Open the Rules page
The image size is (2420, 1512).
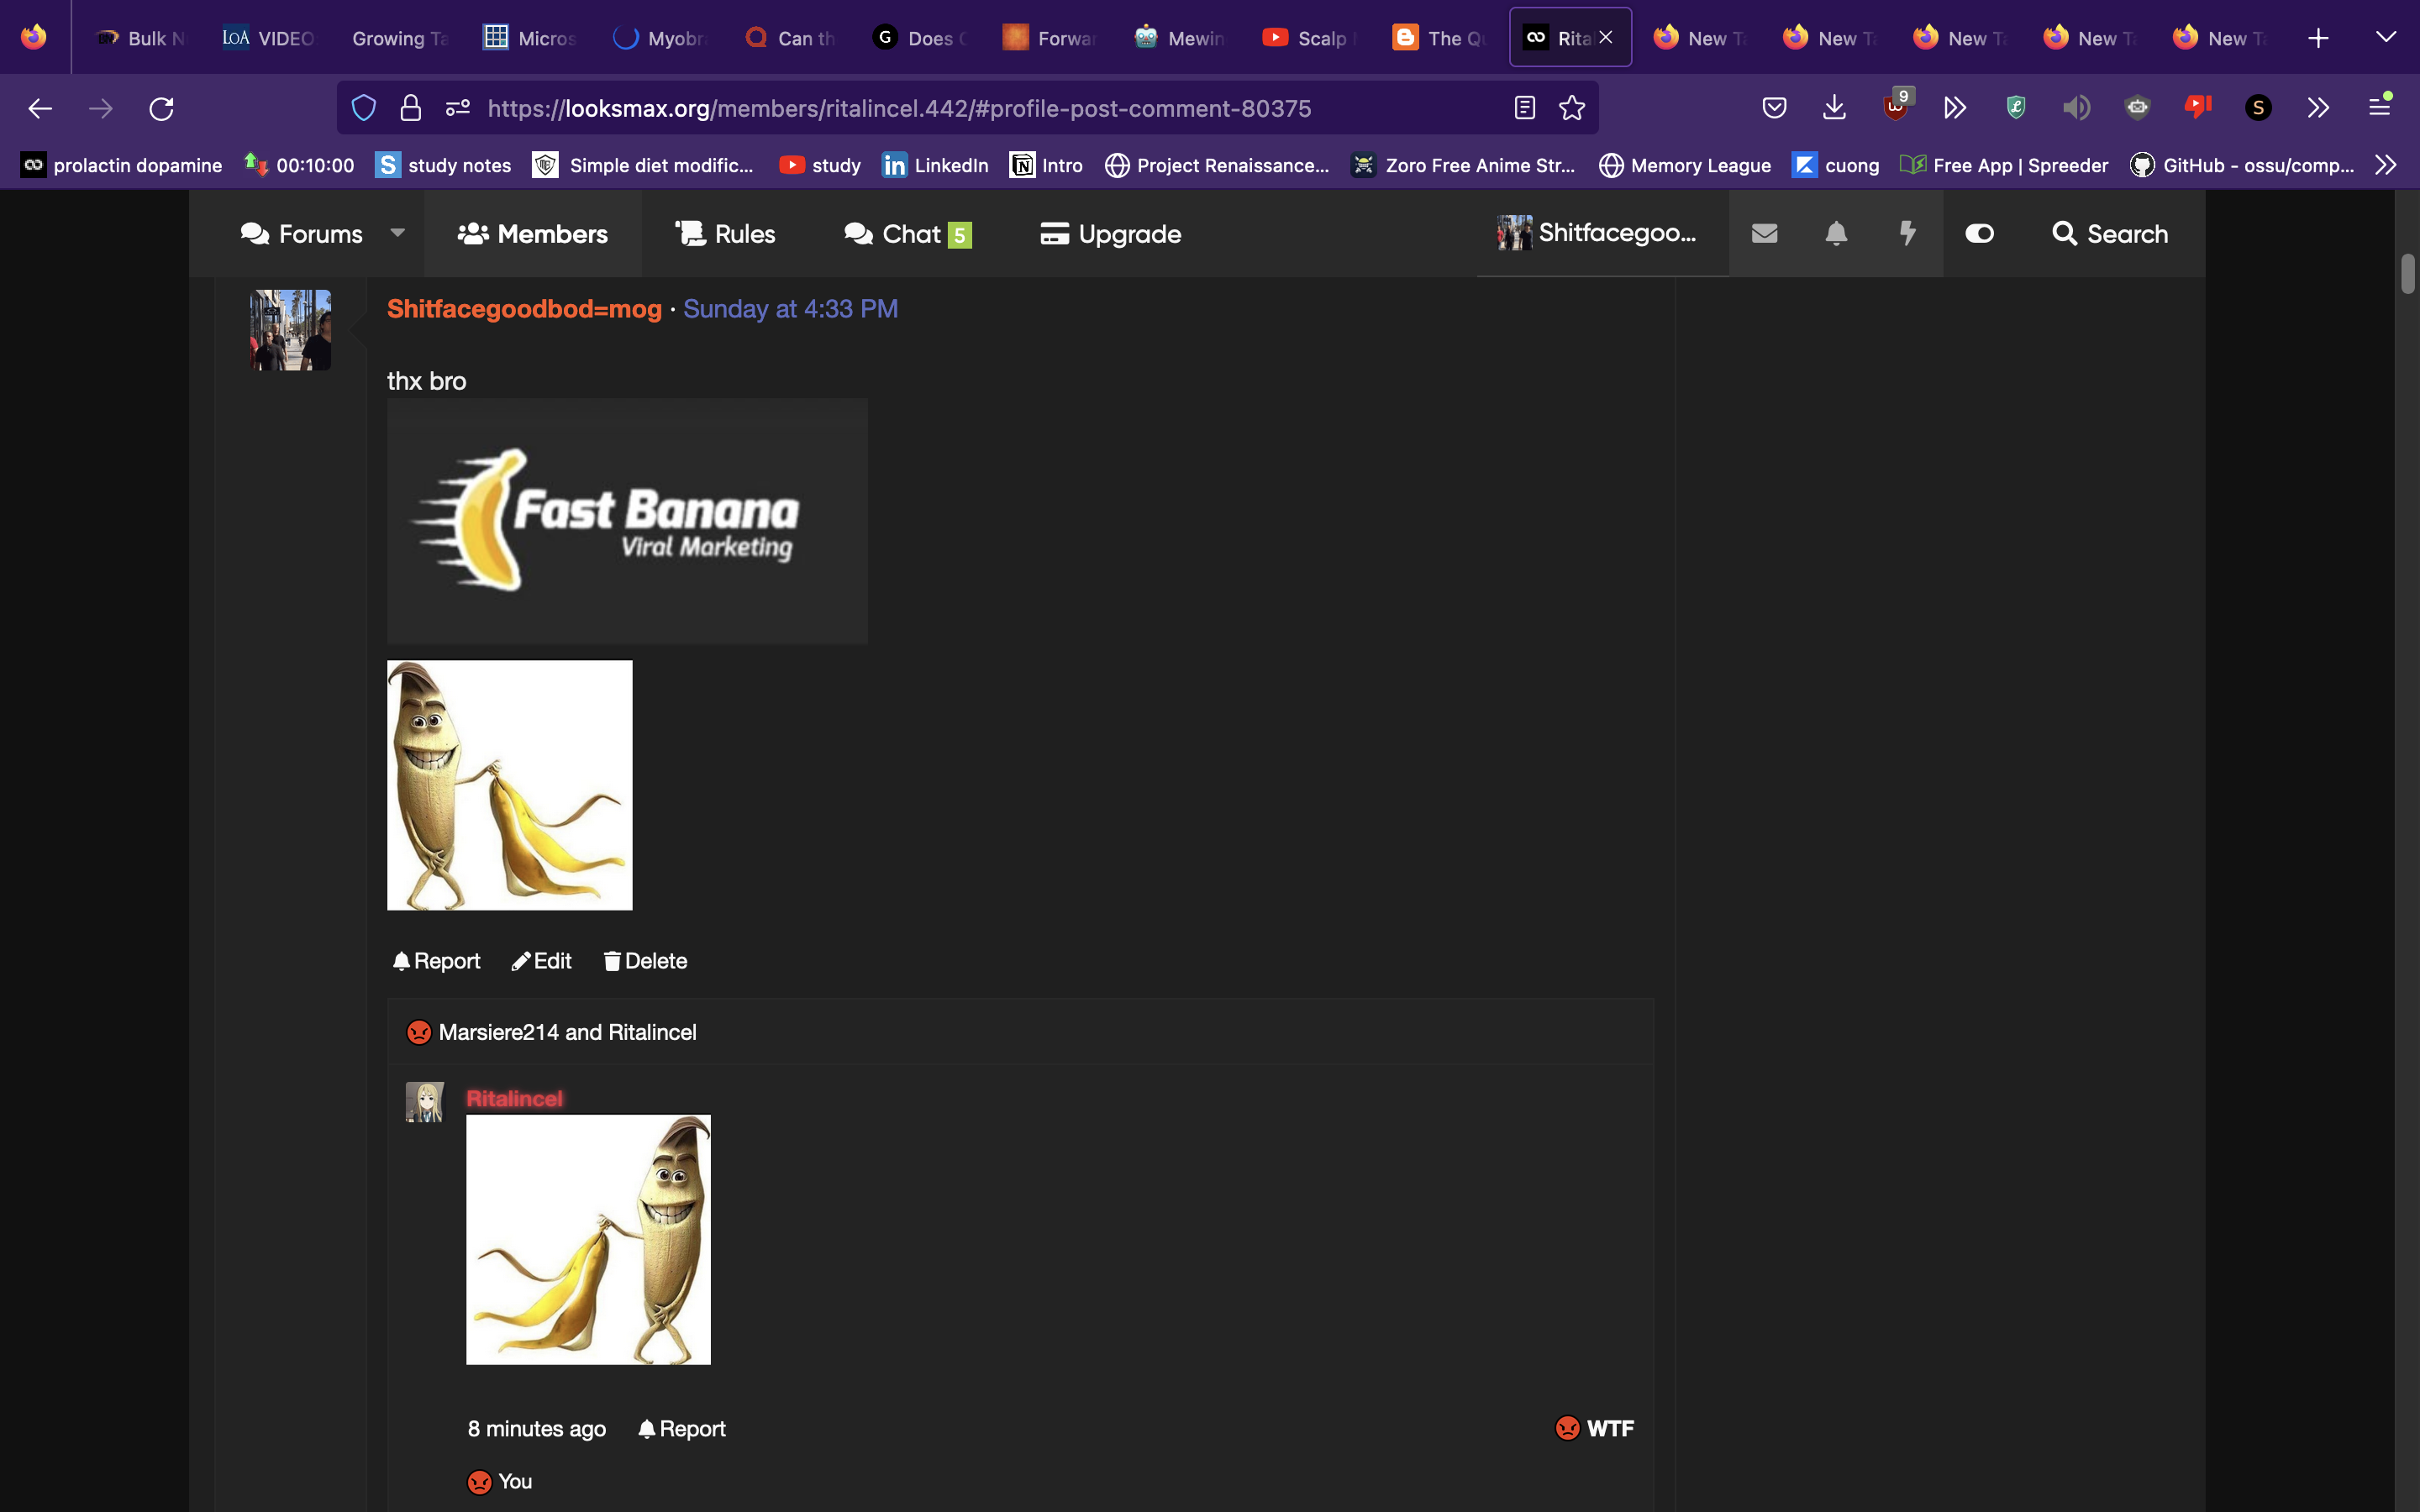(725, 233)
